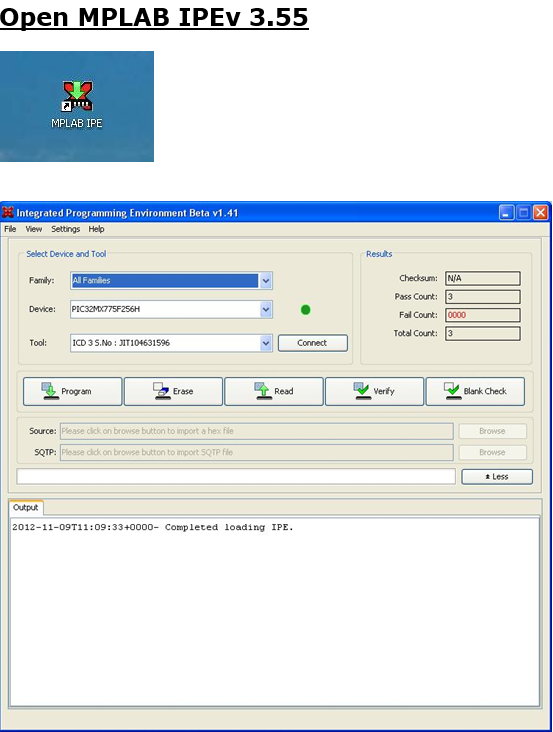Open the MPLAB IPE desktop shortcut icon
Viewport: 553px width, 732px height.
click(x=77, y=97)
